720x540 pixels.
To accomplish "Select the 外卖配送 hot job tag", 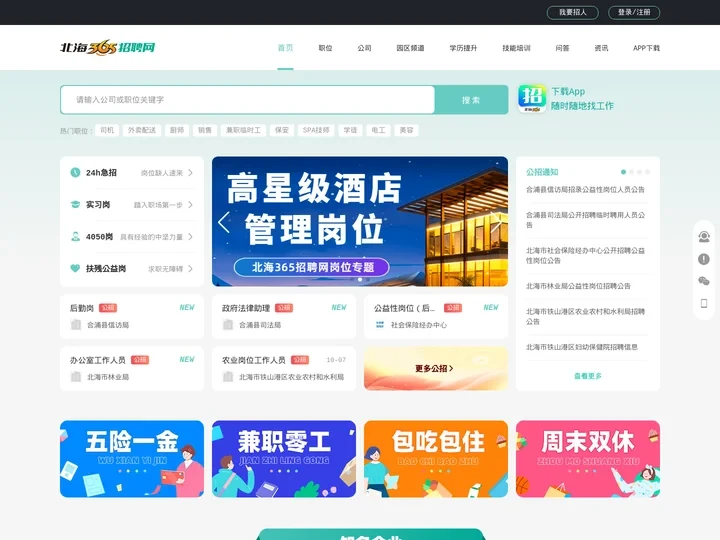I will pos(142,130).
